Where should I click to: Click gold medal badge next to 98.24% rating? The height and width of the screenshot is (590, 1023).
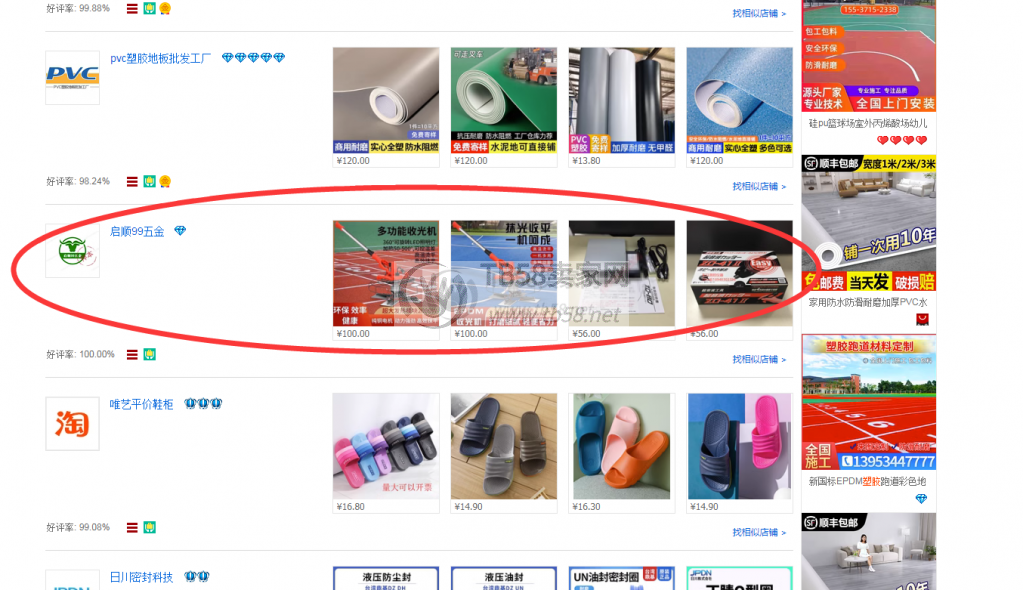[x=165, y=181]
